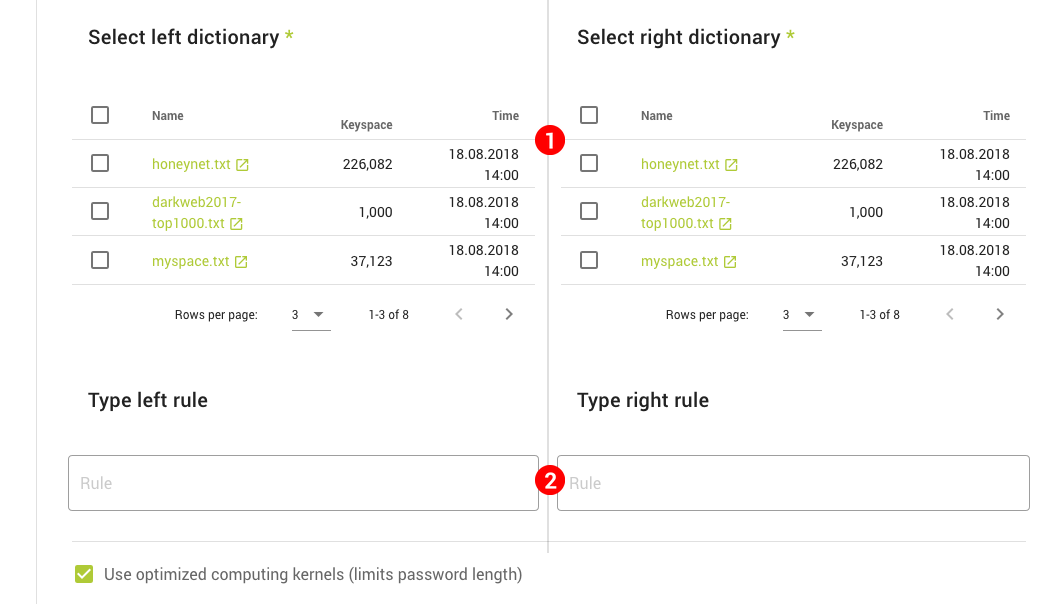
Task: Open external link icon beside left darkweb2017-top1000.txt
Action: coord(236,224)
